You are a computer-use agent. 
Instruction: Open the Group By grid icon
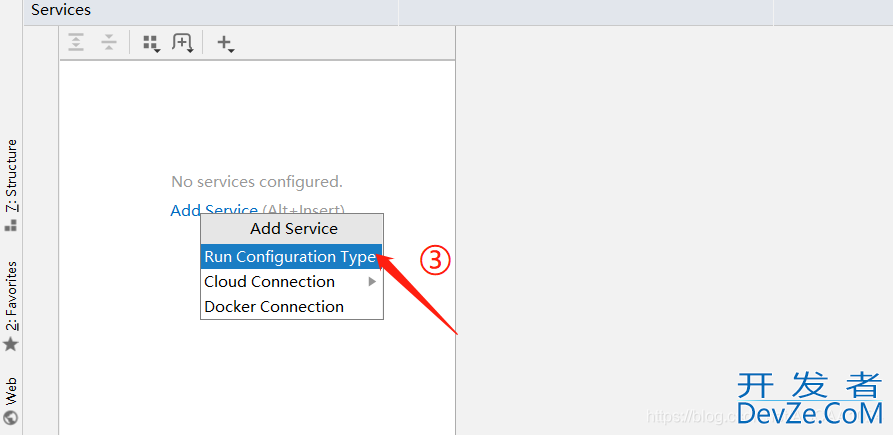(151, 43)
